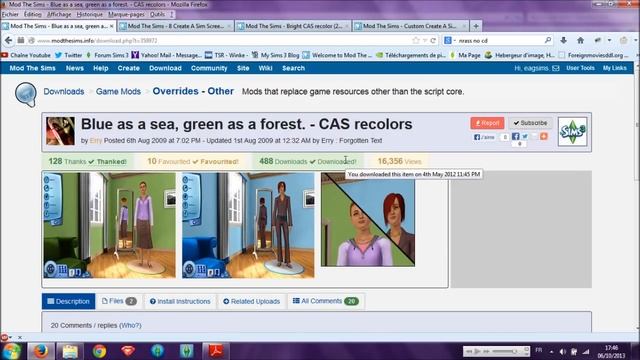Open the site Search menu
The image size is (640, 360).
coord(293,68)
